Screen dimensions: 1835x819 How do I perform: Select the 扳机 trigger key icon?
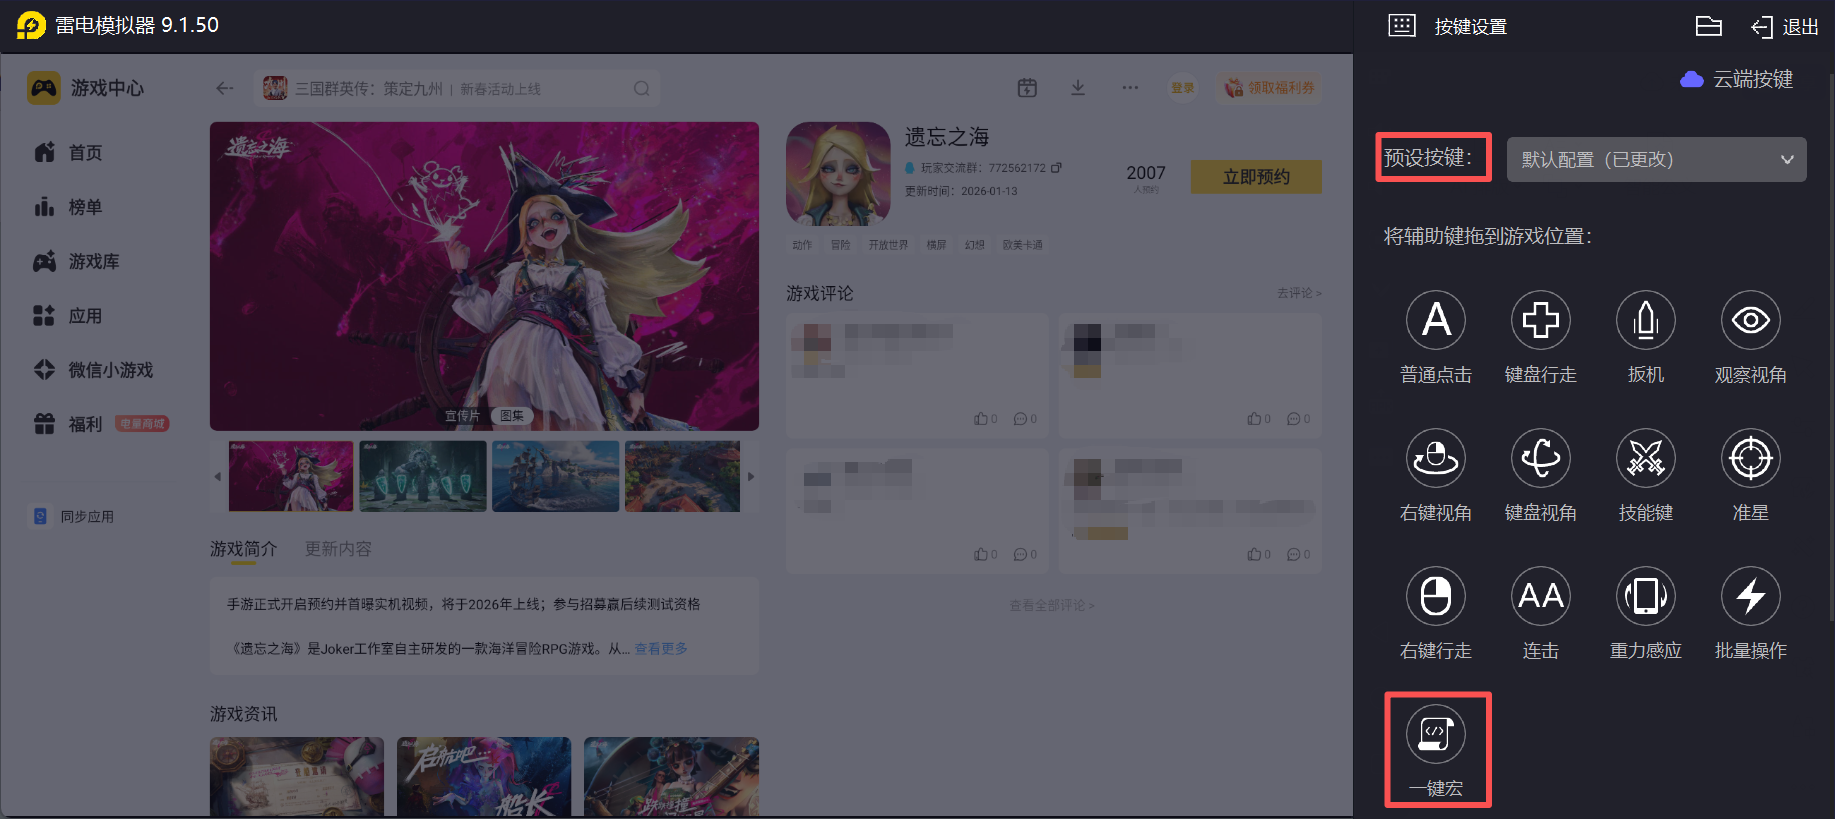(x=1646, y=320)
